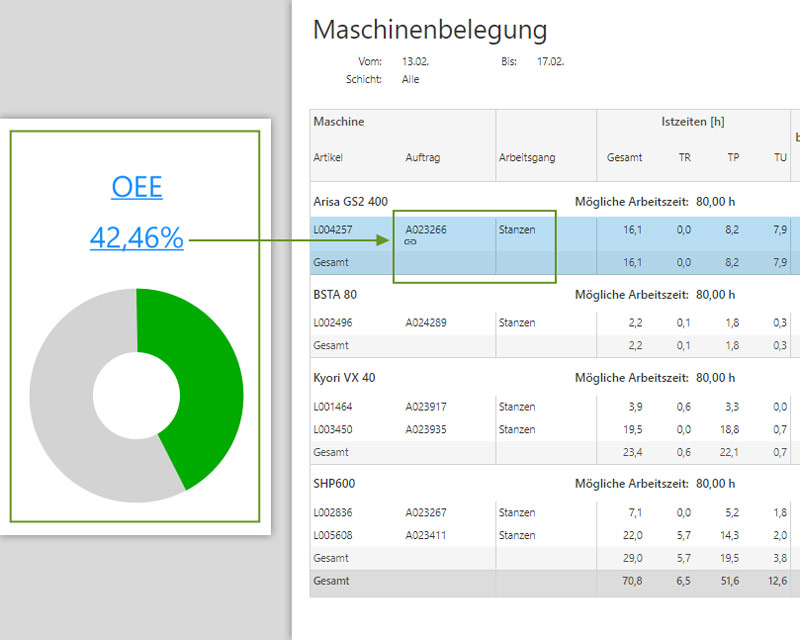Click the chain link icon under order A023266
Screen dimensions: 800x640
coord(409,243)
